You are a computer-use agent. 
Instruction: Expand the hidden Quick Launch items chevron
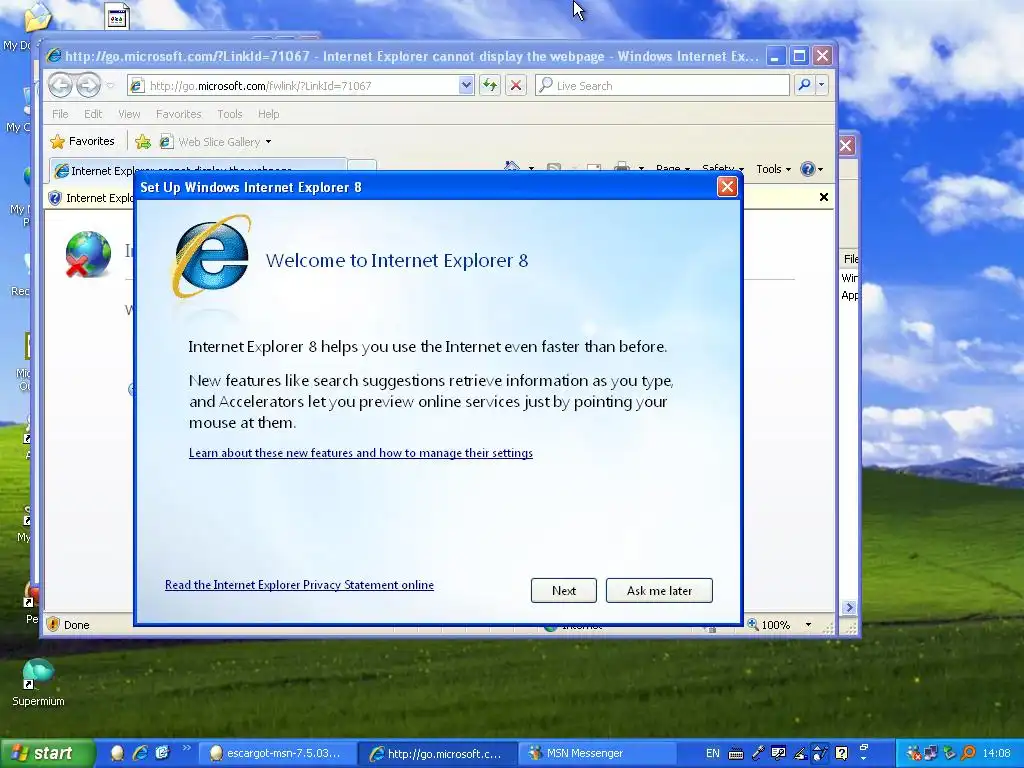pyautogui.click(x=186, y=748)
